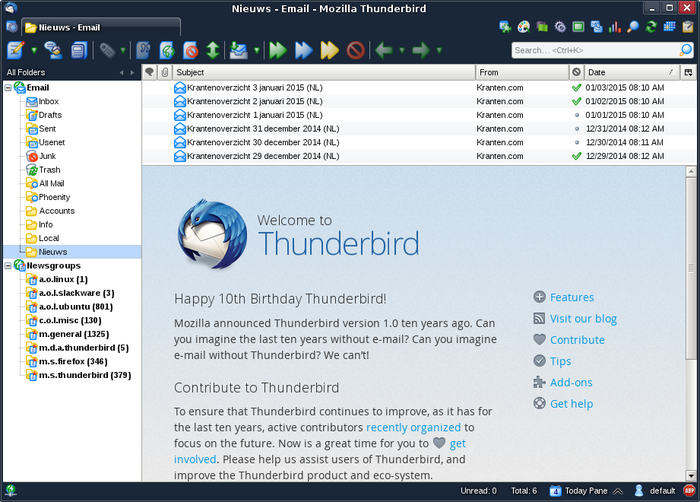Image resolution: width=700 pixels, height=502 pixels.
Task: Click the preview scrollbar down arrow
Action: click(691, 476)
